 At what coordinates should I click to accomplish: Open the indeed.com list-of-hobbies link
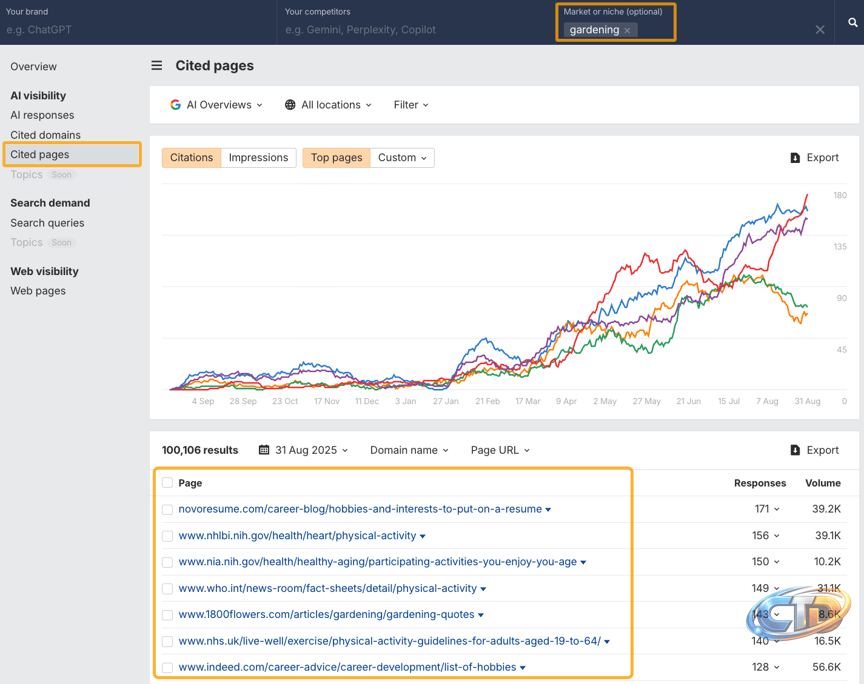pos(347,667)
